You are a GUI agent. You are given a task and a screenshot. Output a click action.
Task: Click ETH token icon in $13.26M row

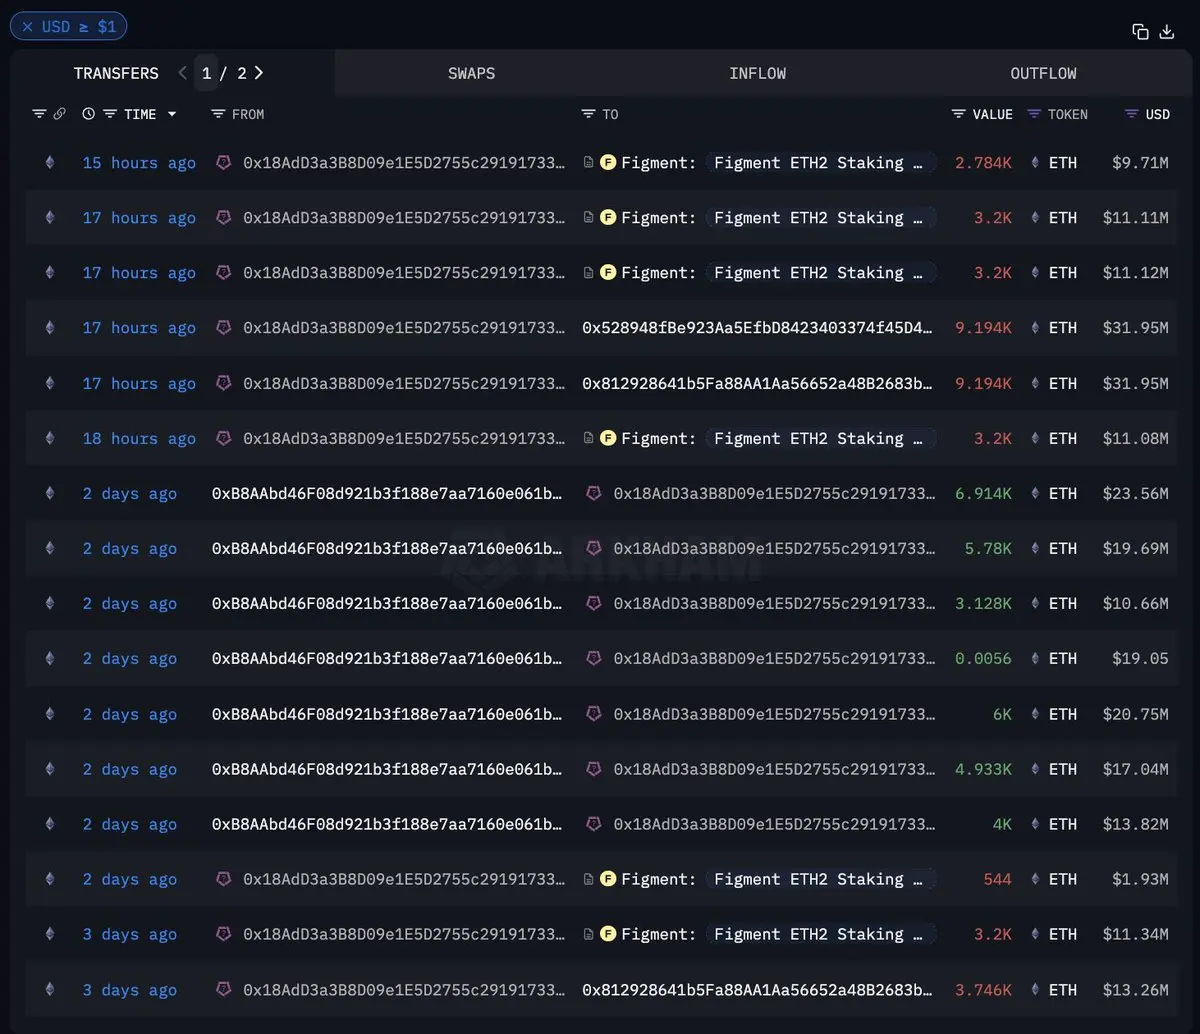point(1035,990)
